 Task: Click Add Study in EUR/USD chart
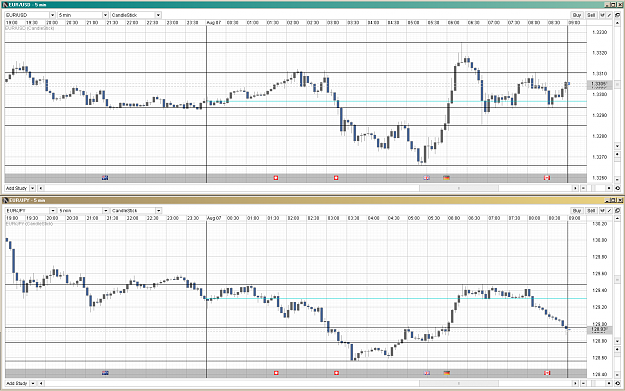coord(16,188)
